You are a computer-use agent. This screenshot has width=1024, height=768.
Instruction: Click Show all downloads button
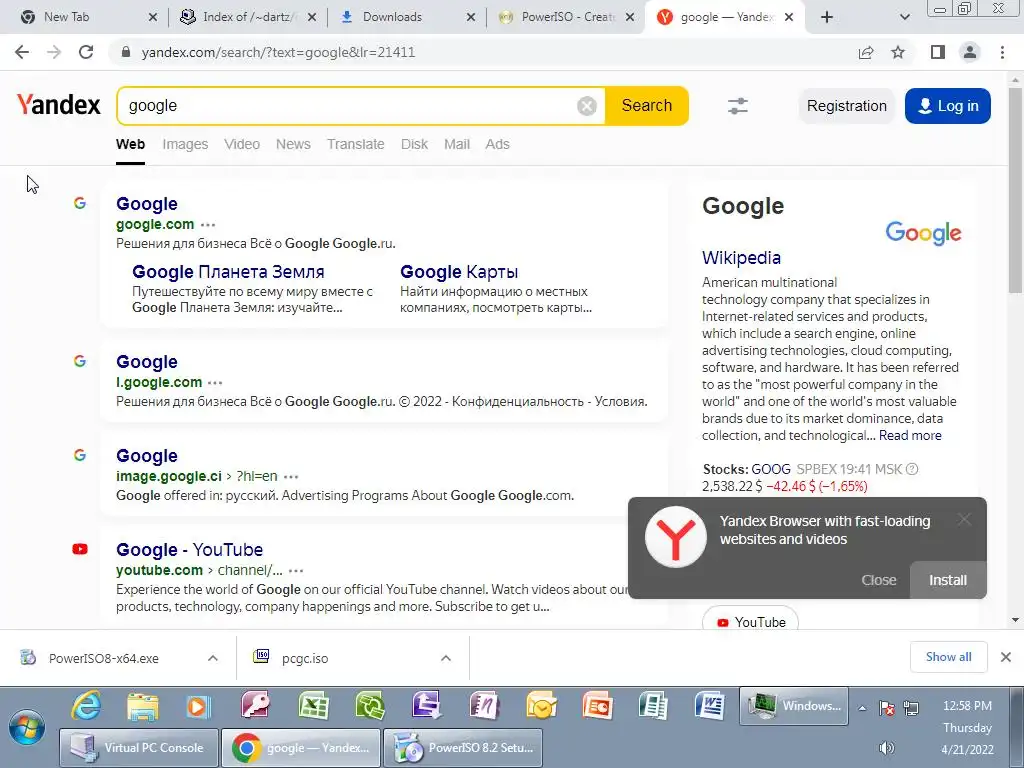(948, 657)
